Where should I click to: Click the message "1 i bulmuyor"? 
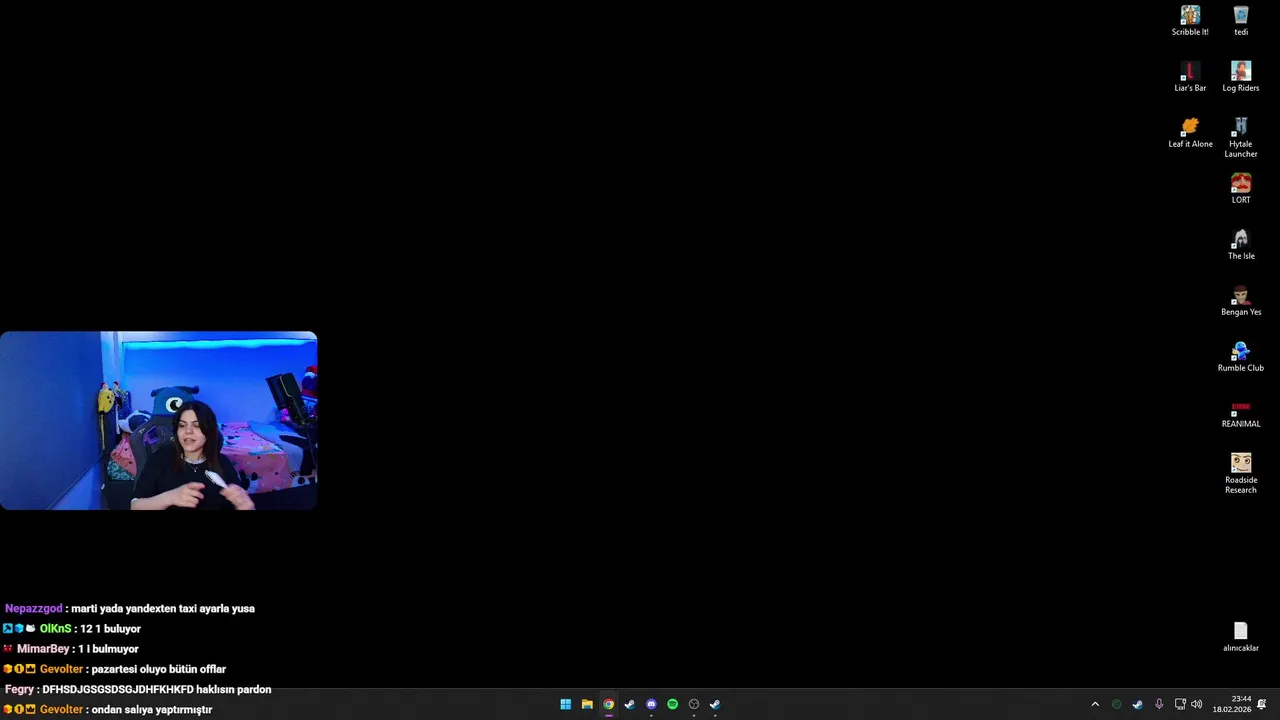(108, 649)
